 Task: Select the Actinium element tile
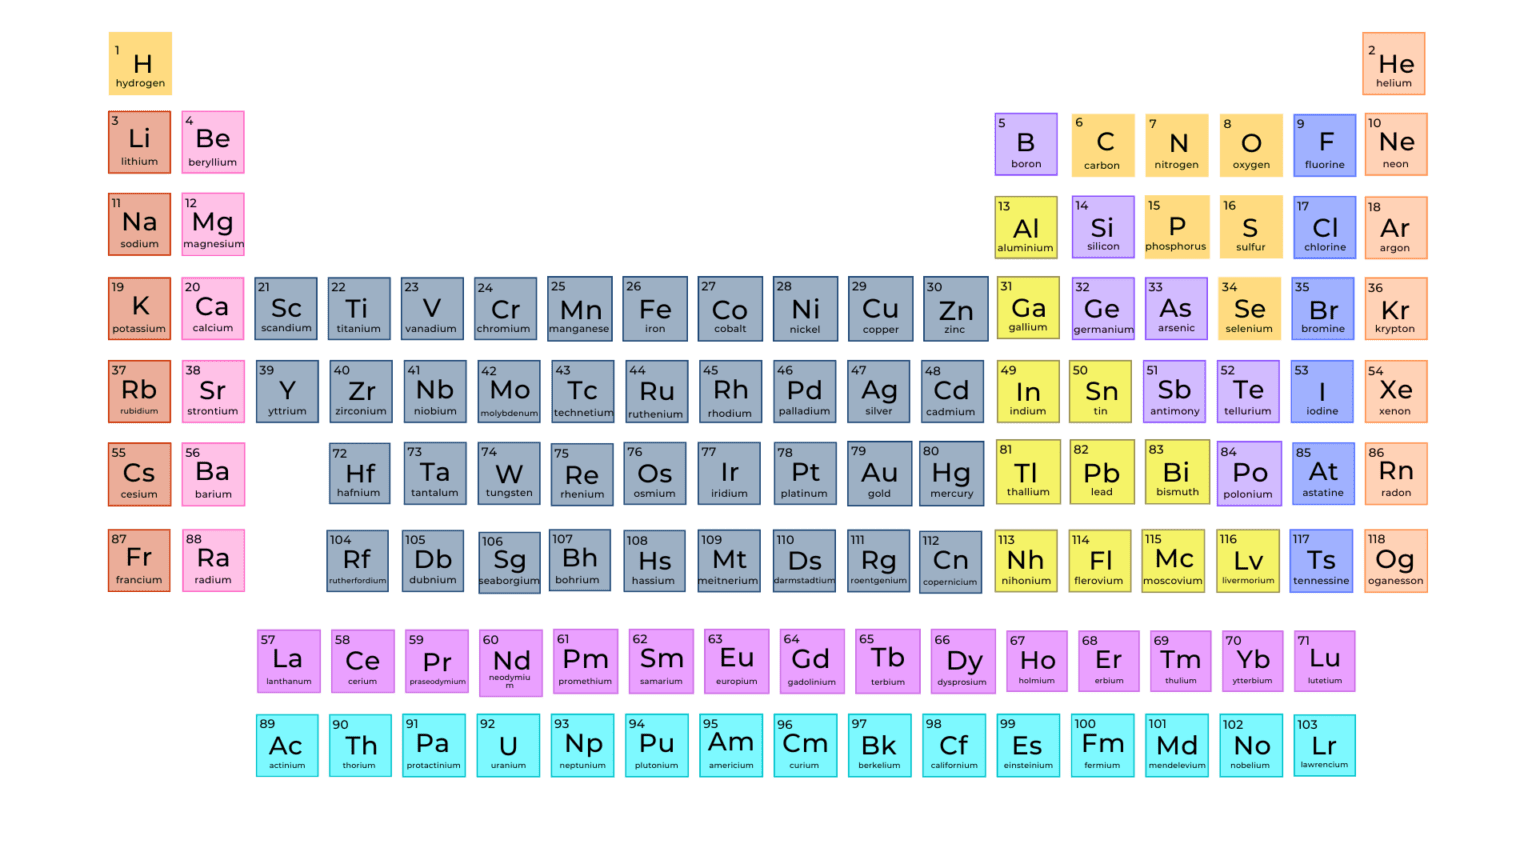pos(288,746)
